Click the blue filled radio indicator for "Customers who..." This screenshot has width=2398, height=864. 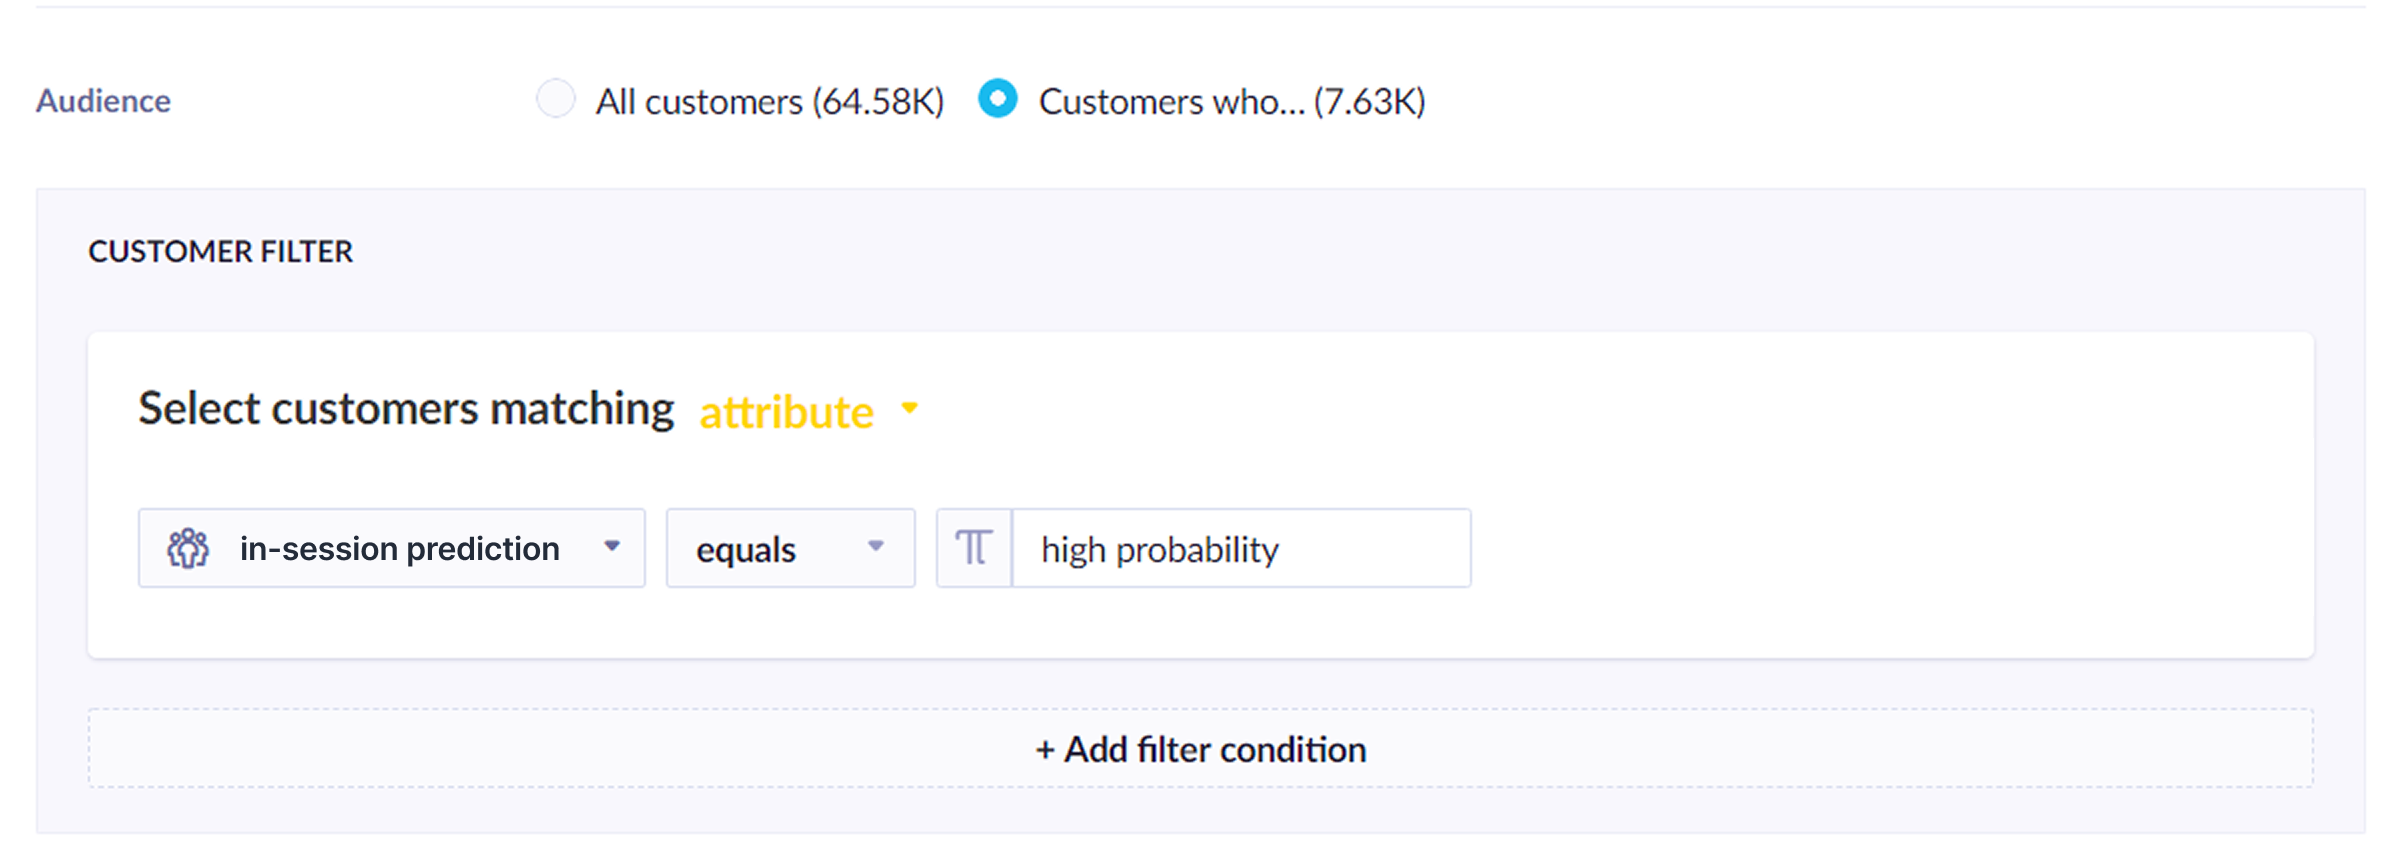(997, 100)
